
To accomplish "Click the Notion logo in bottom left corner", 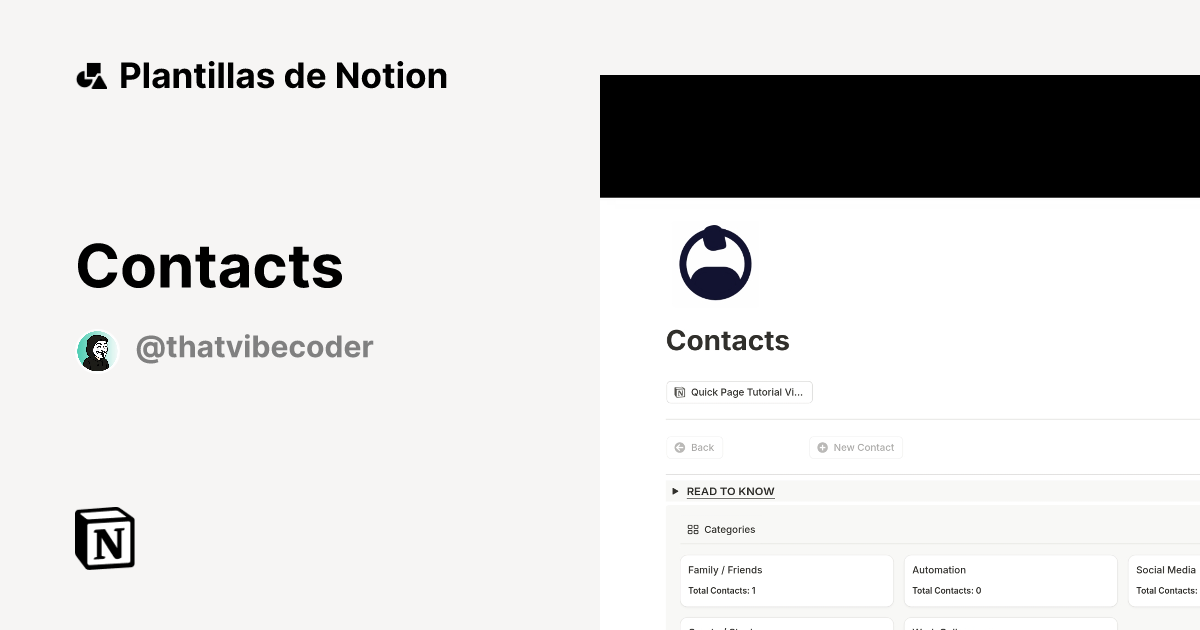I will click(x=104, y=538).
